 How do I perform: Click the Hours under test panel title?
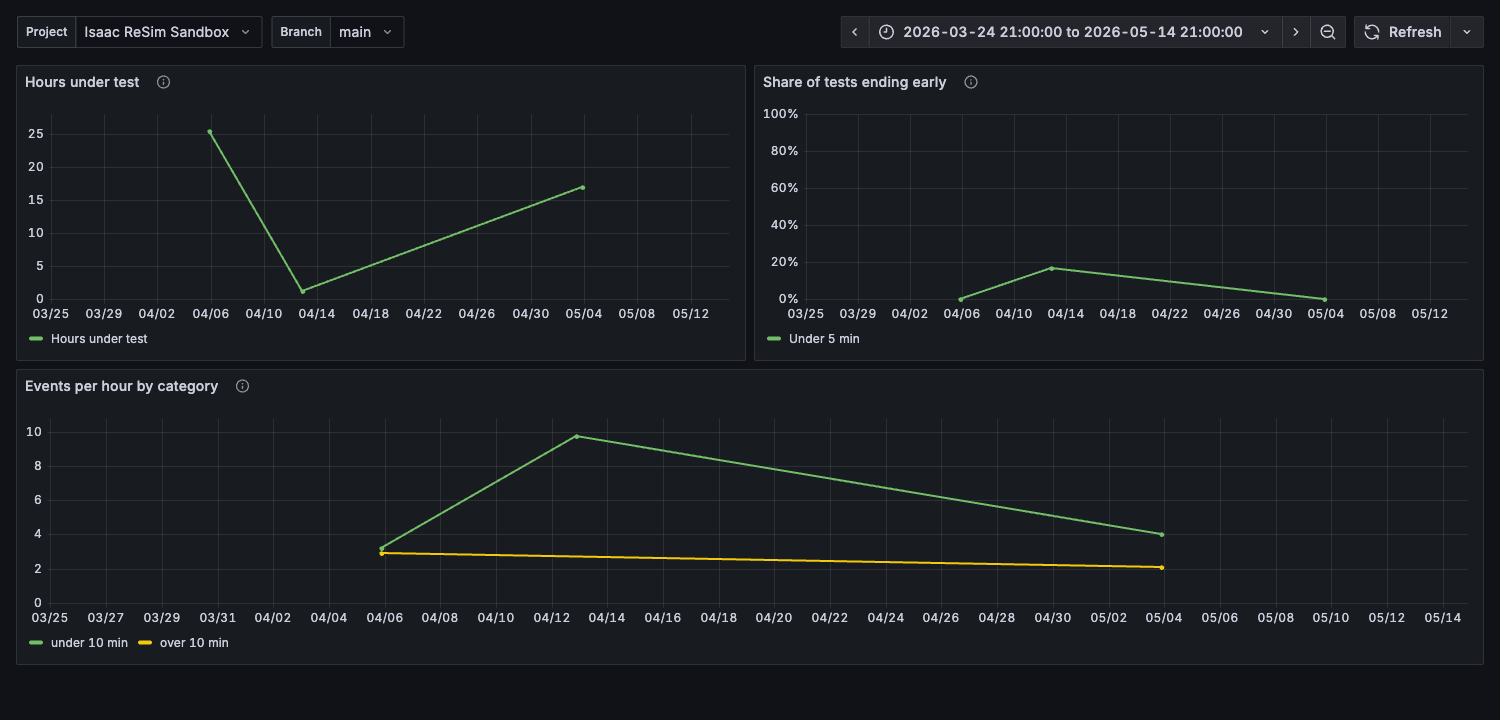coord(82,82)
